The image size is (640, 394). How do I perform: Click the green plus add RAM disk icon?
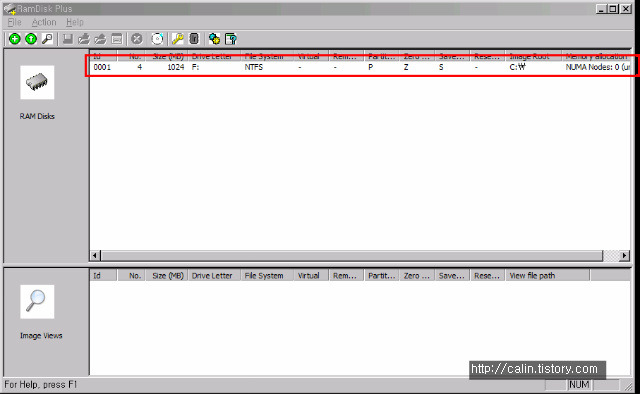point(15,39)
